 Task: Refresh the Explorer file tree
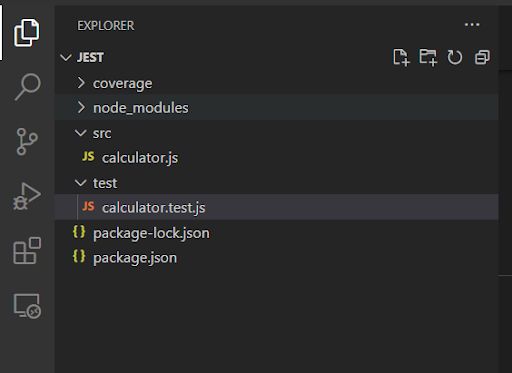pyautogui.click(x=455, y=57)
